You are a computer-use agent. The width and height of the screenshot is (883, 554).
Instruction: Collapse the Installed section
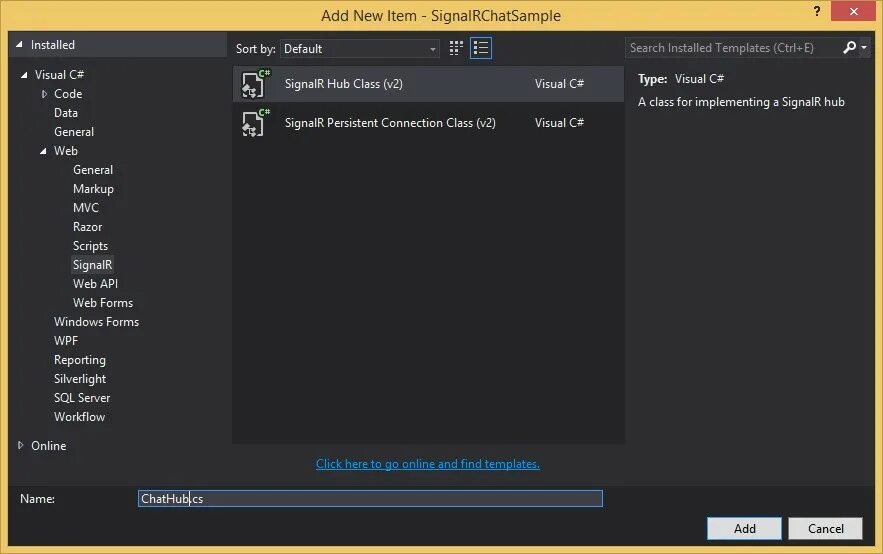pyautogui.click(x=20, y=44)
